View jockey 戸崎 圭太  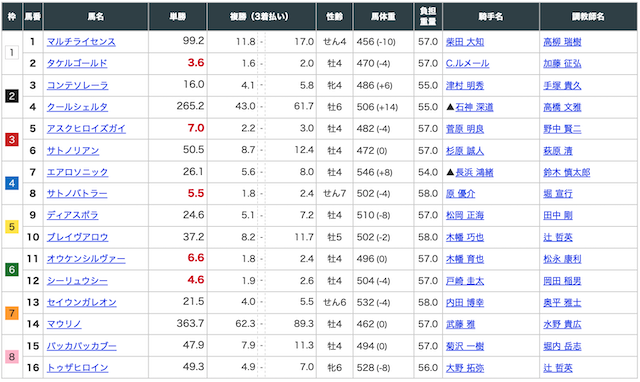[x=465, y=281]
